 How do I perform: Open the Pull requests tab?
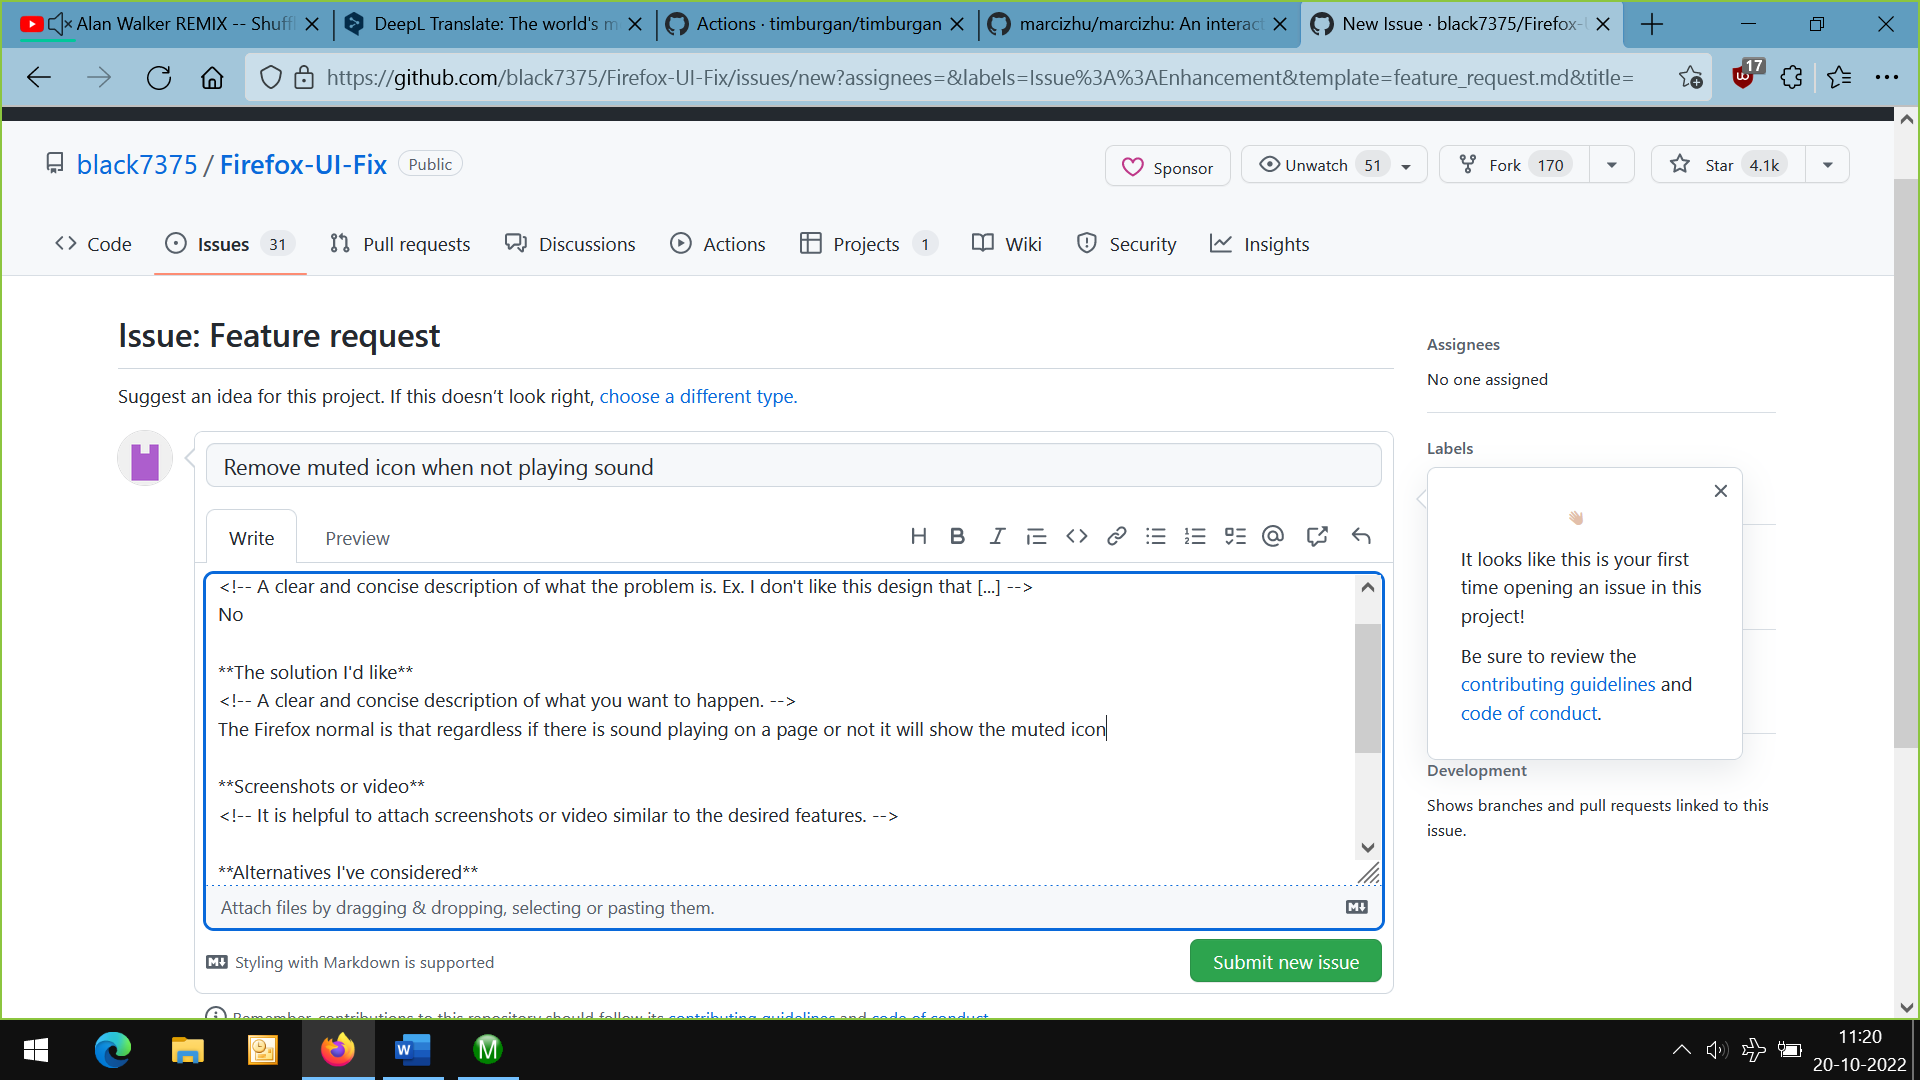400,244
